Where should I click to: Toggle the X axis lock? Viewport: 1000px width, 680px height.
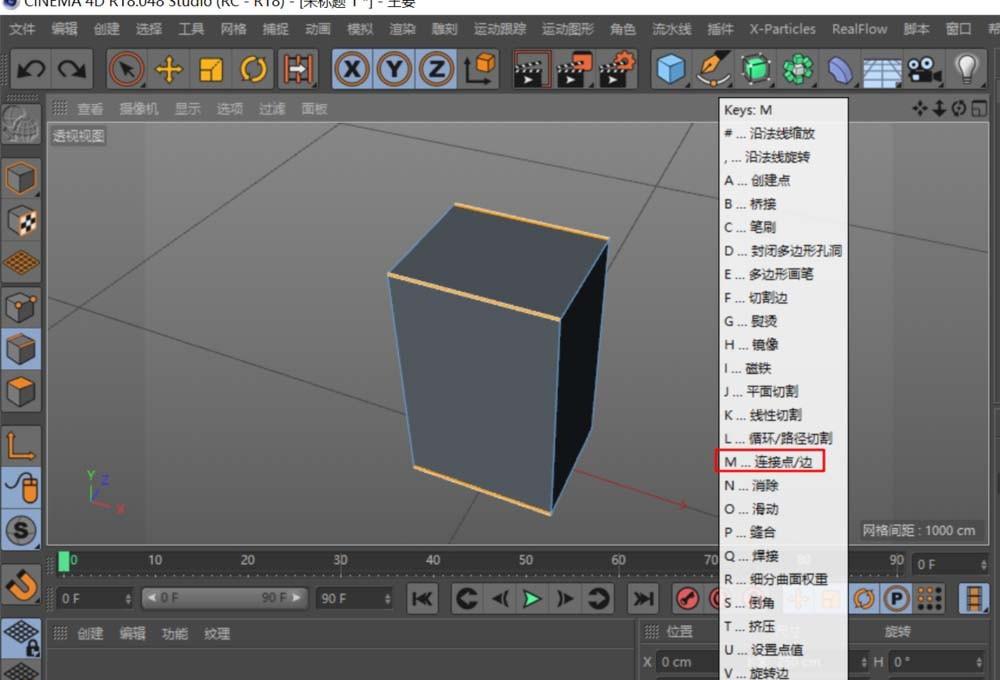tap(352, 68)
